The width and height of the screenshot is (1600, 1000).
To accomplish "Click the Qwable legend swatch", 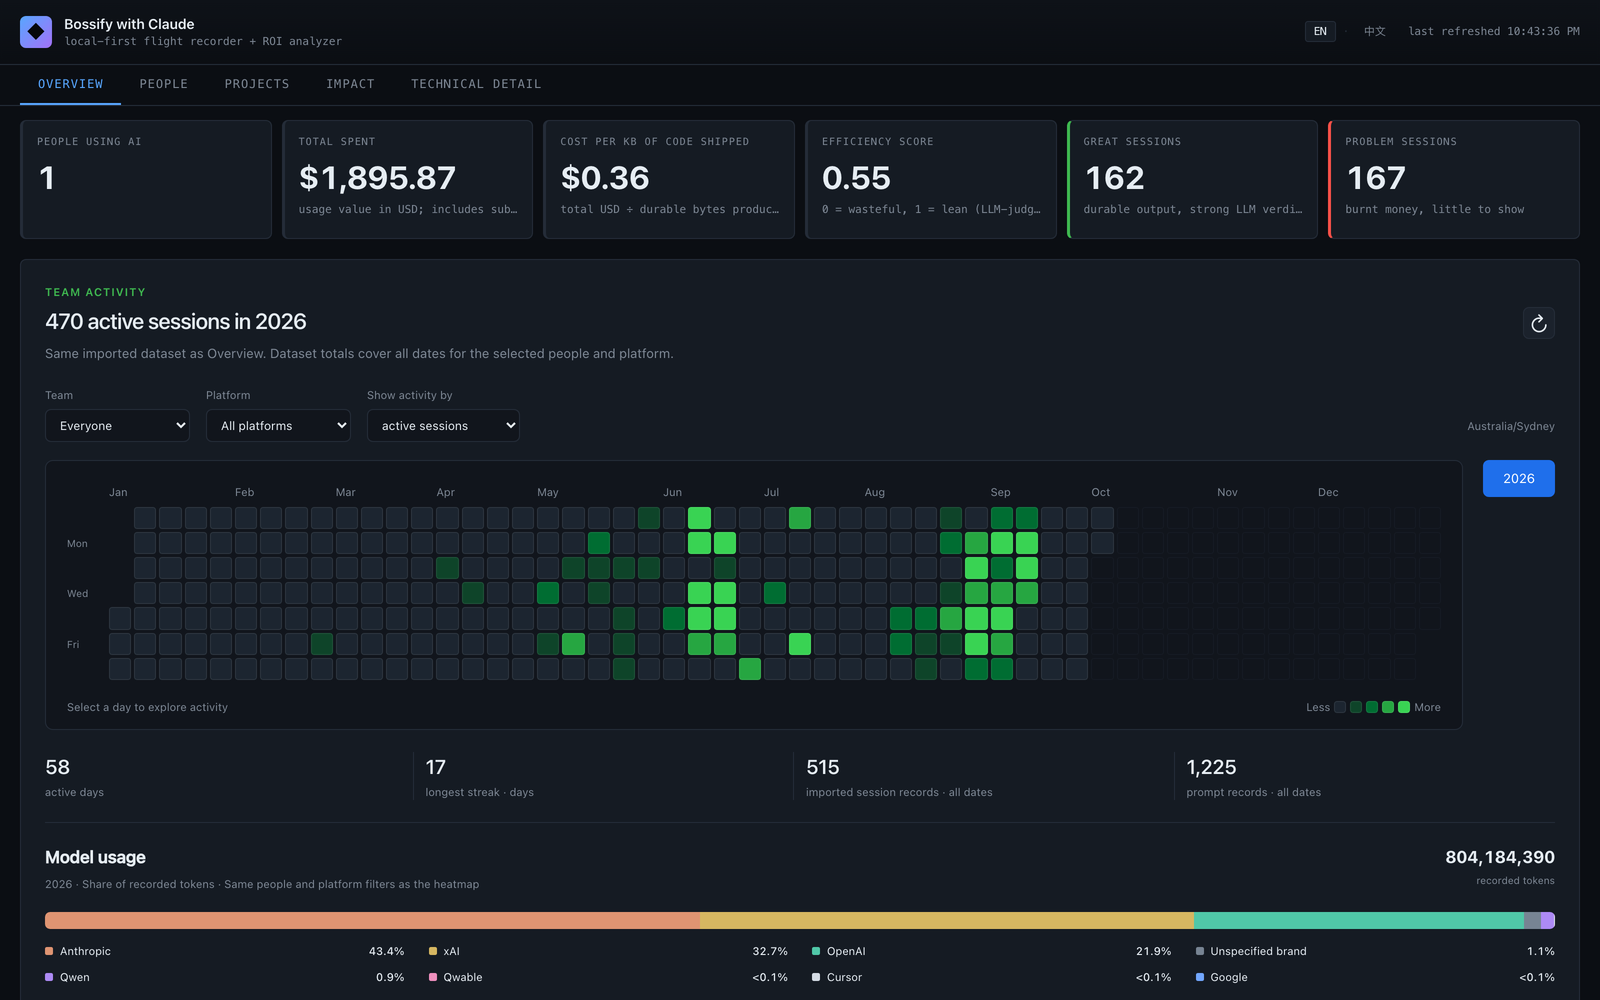I will [433, 977].
